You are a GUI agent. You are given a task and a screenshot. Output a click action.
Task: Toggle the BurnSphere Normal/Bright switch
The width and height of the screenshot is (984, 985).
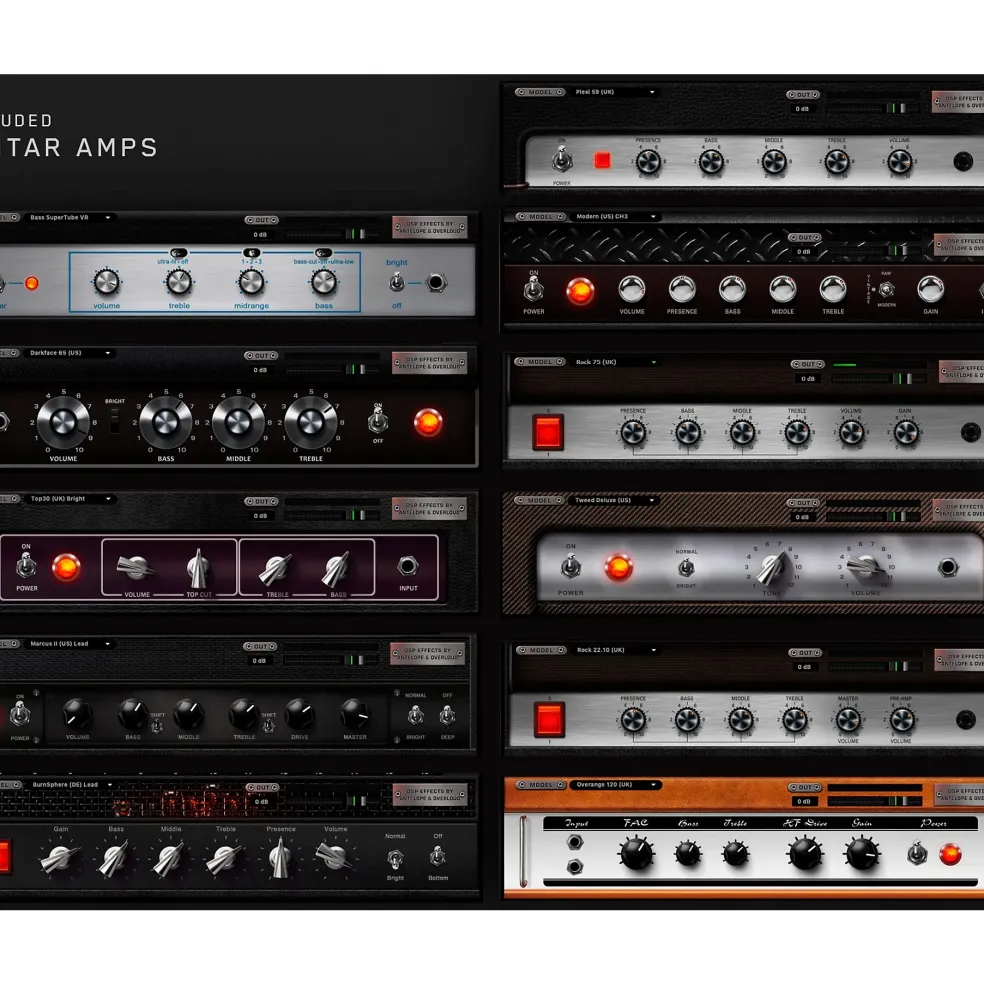click(395, 857)
